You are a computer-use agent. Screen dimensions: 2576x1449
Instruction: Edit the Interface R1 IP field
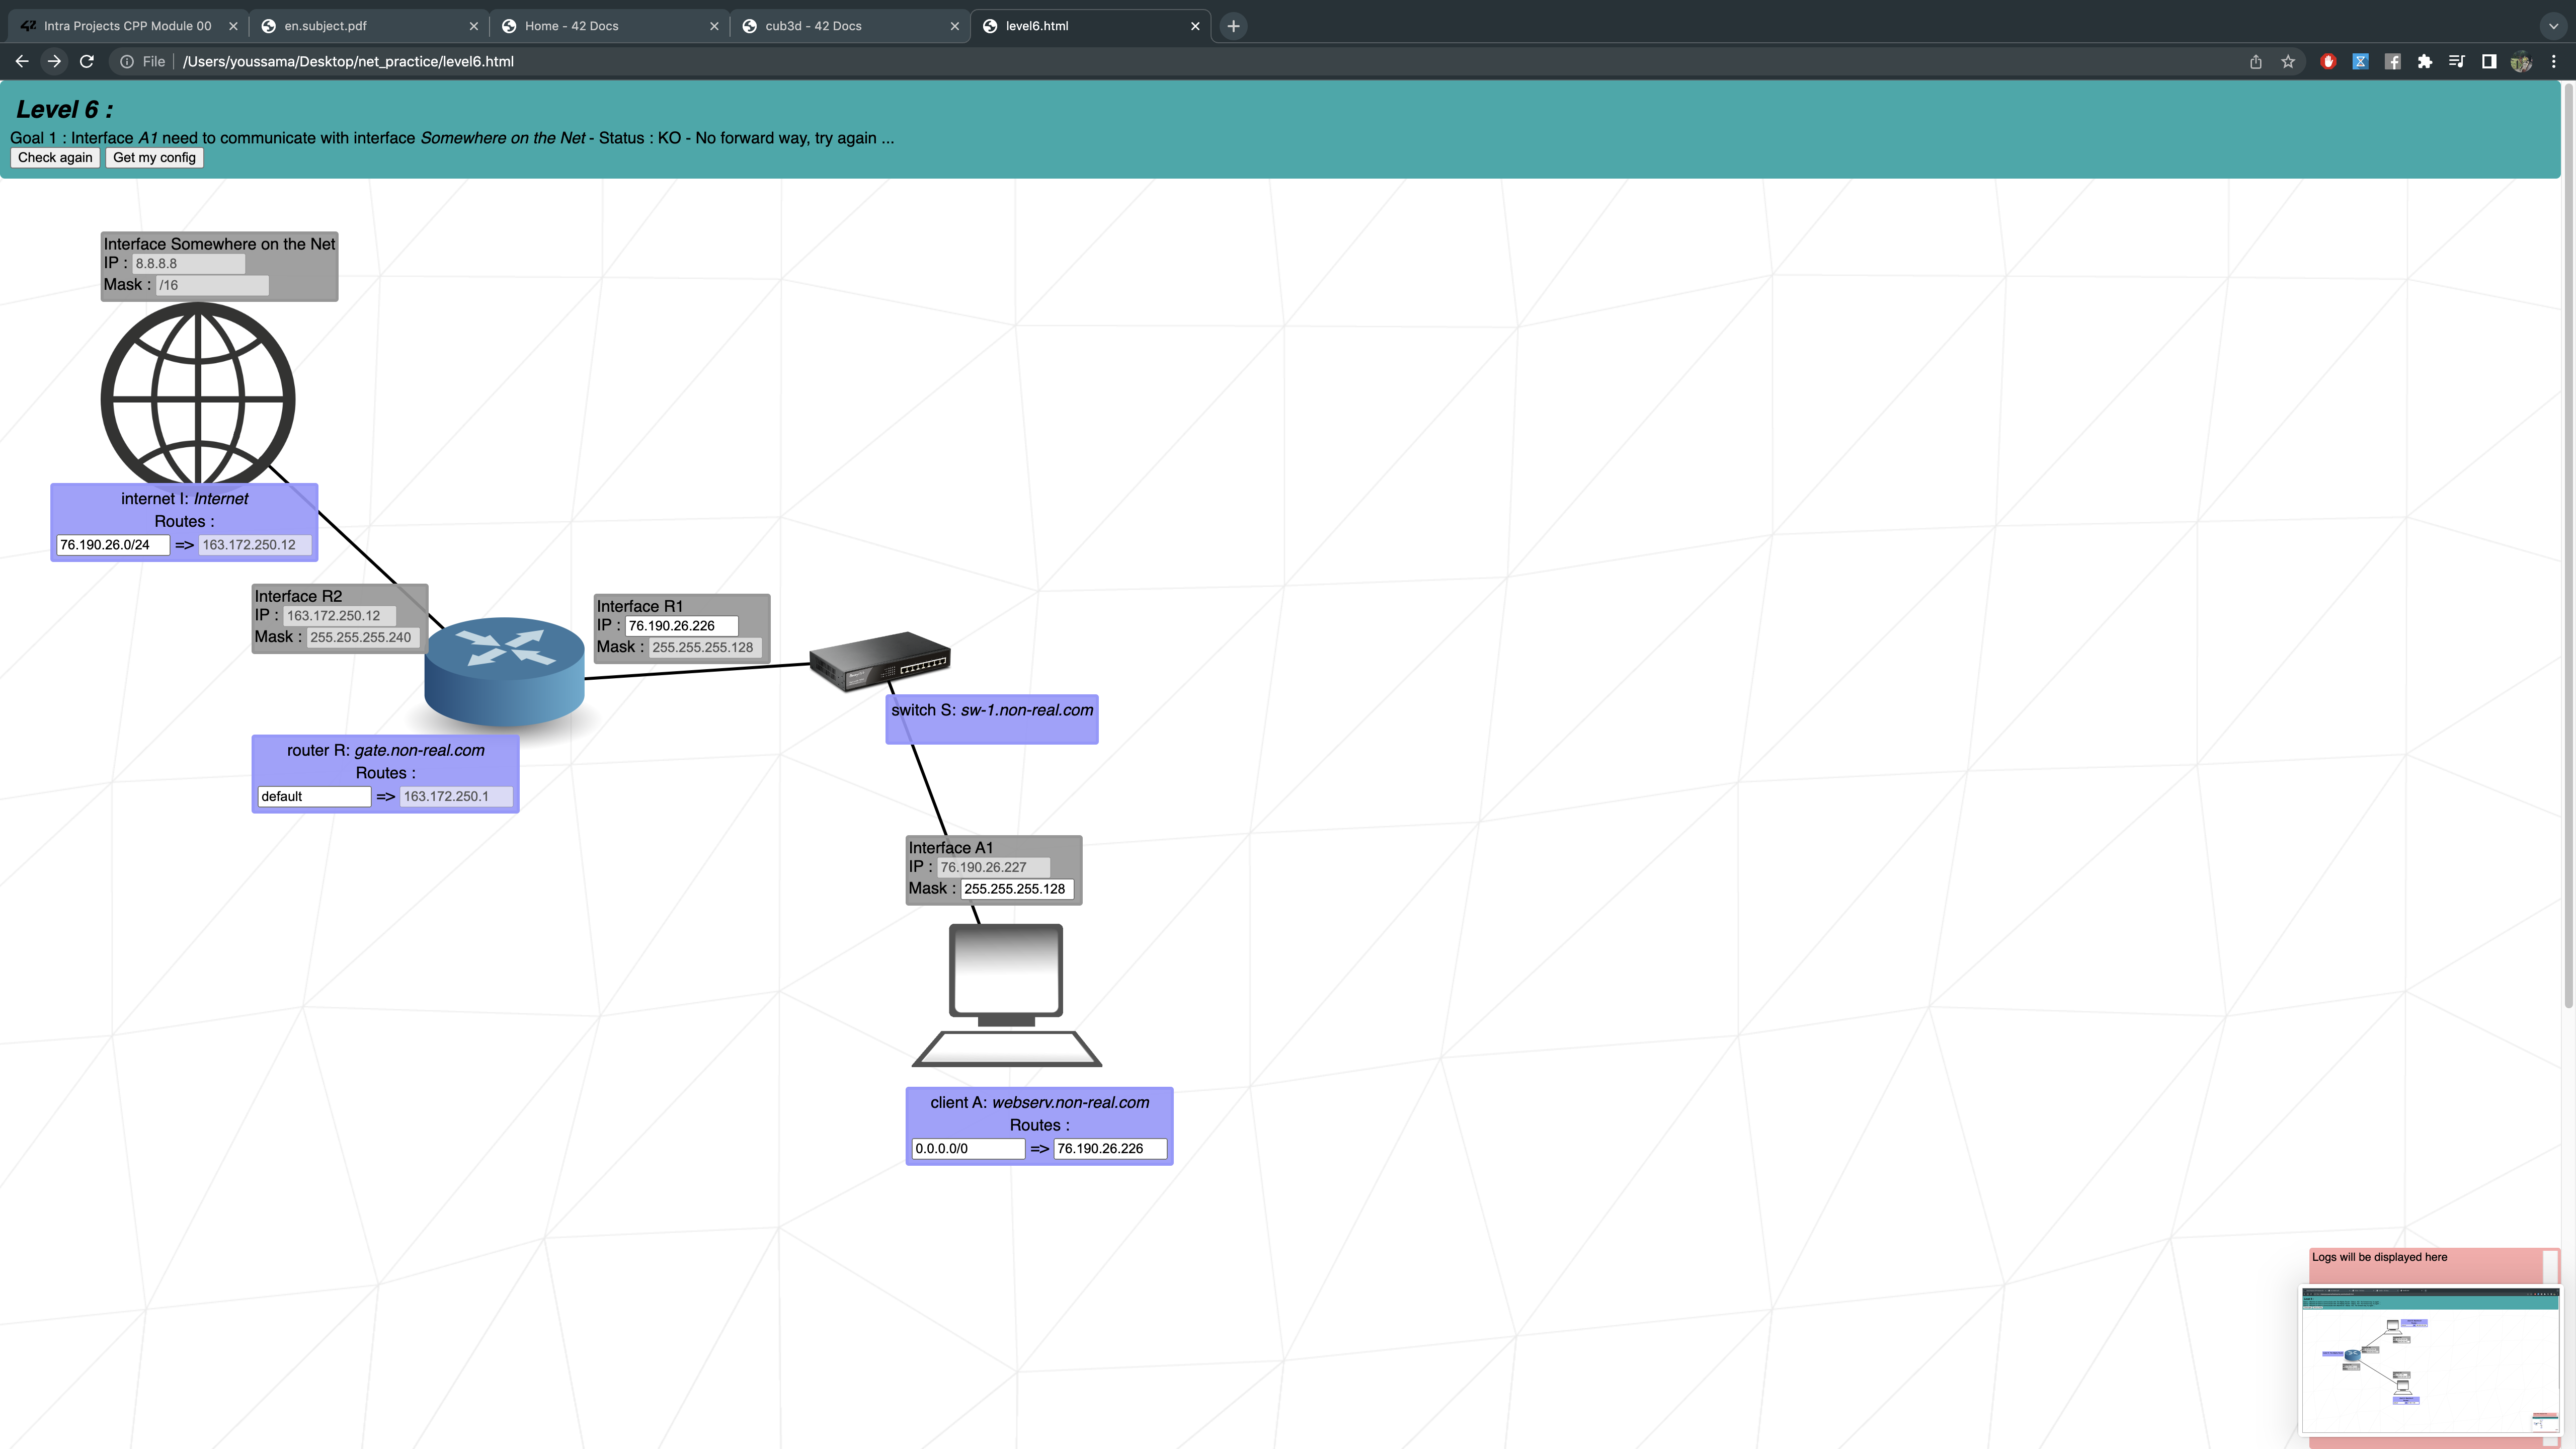click(681, 626)
